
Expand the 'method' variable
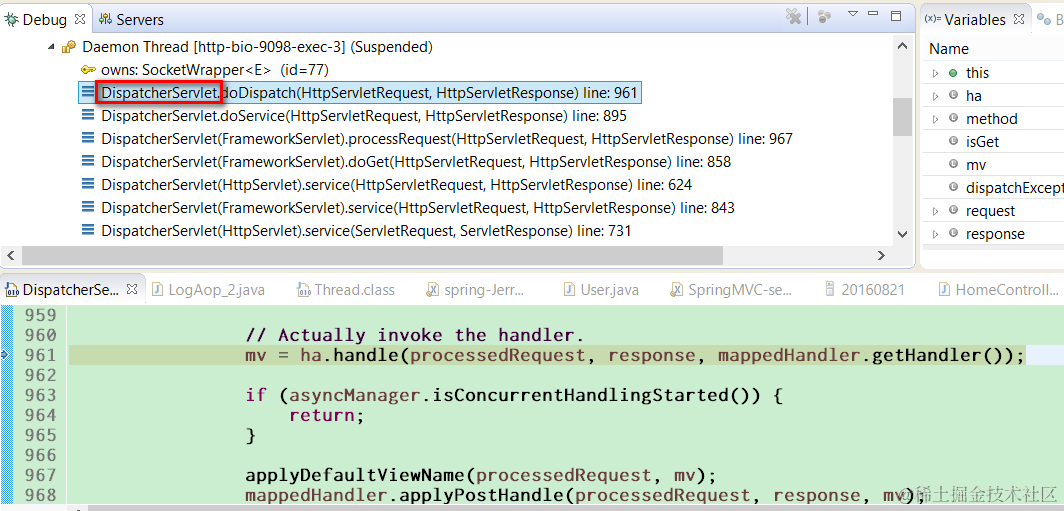coord(936,119)
